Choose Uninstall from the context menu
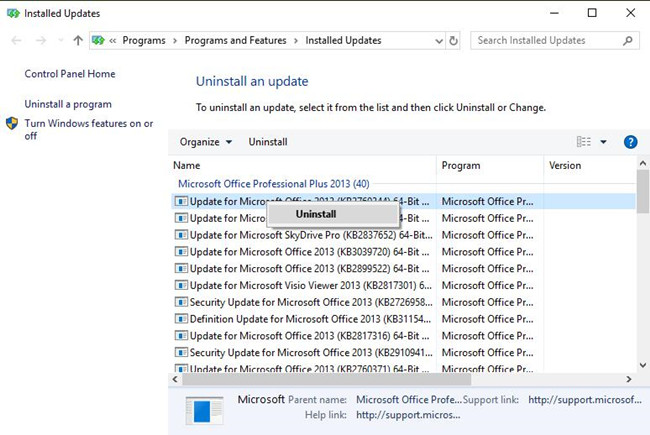650x435 pixels. point(333,214)
